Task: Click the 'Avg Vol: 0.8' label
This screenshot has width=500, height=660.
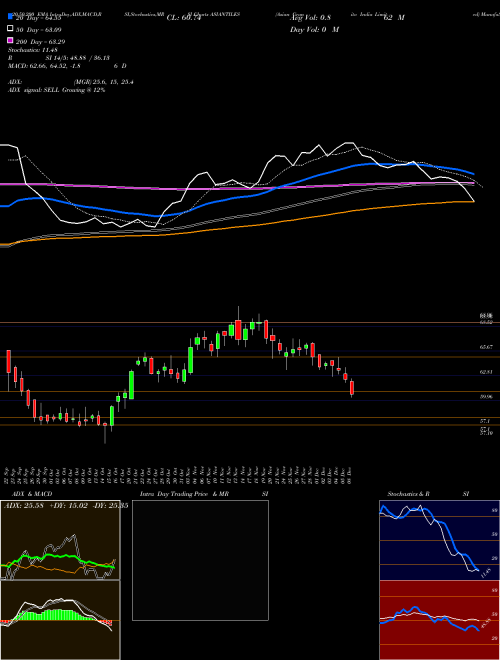Action: (310, 18)
